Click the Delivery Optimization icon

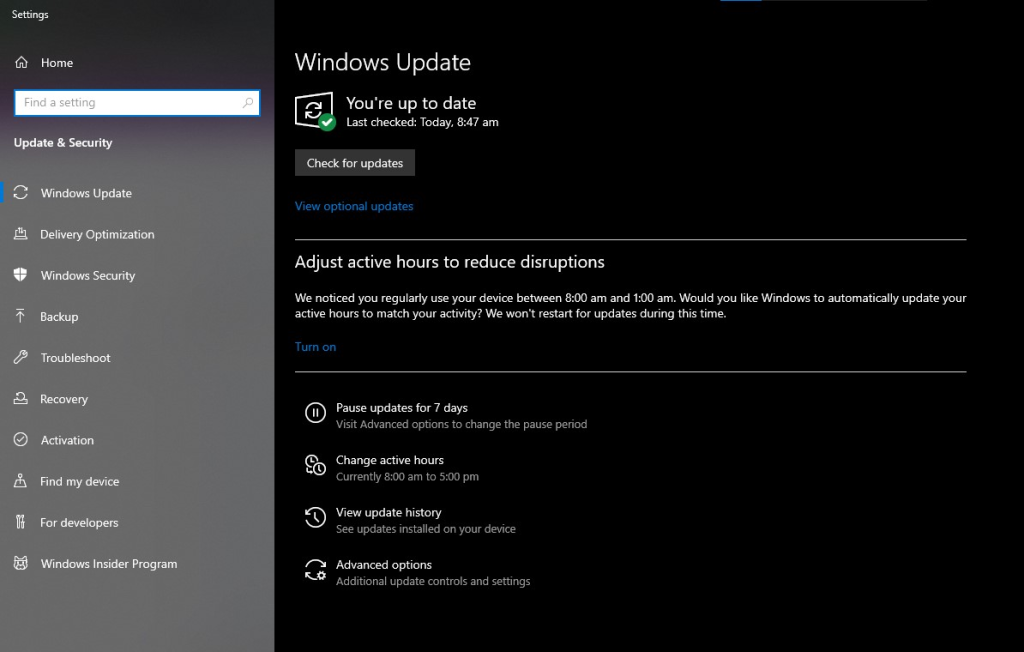21,234
